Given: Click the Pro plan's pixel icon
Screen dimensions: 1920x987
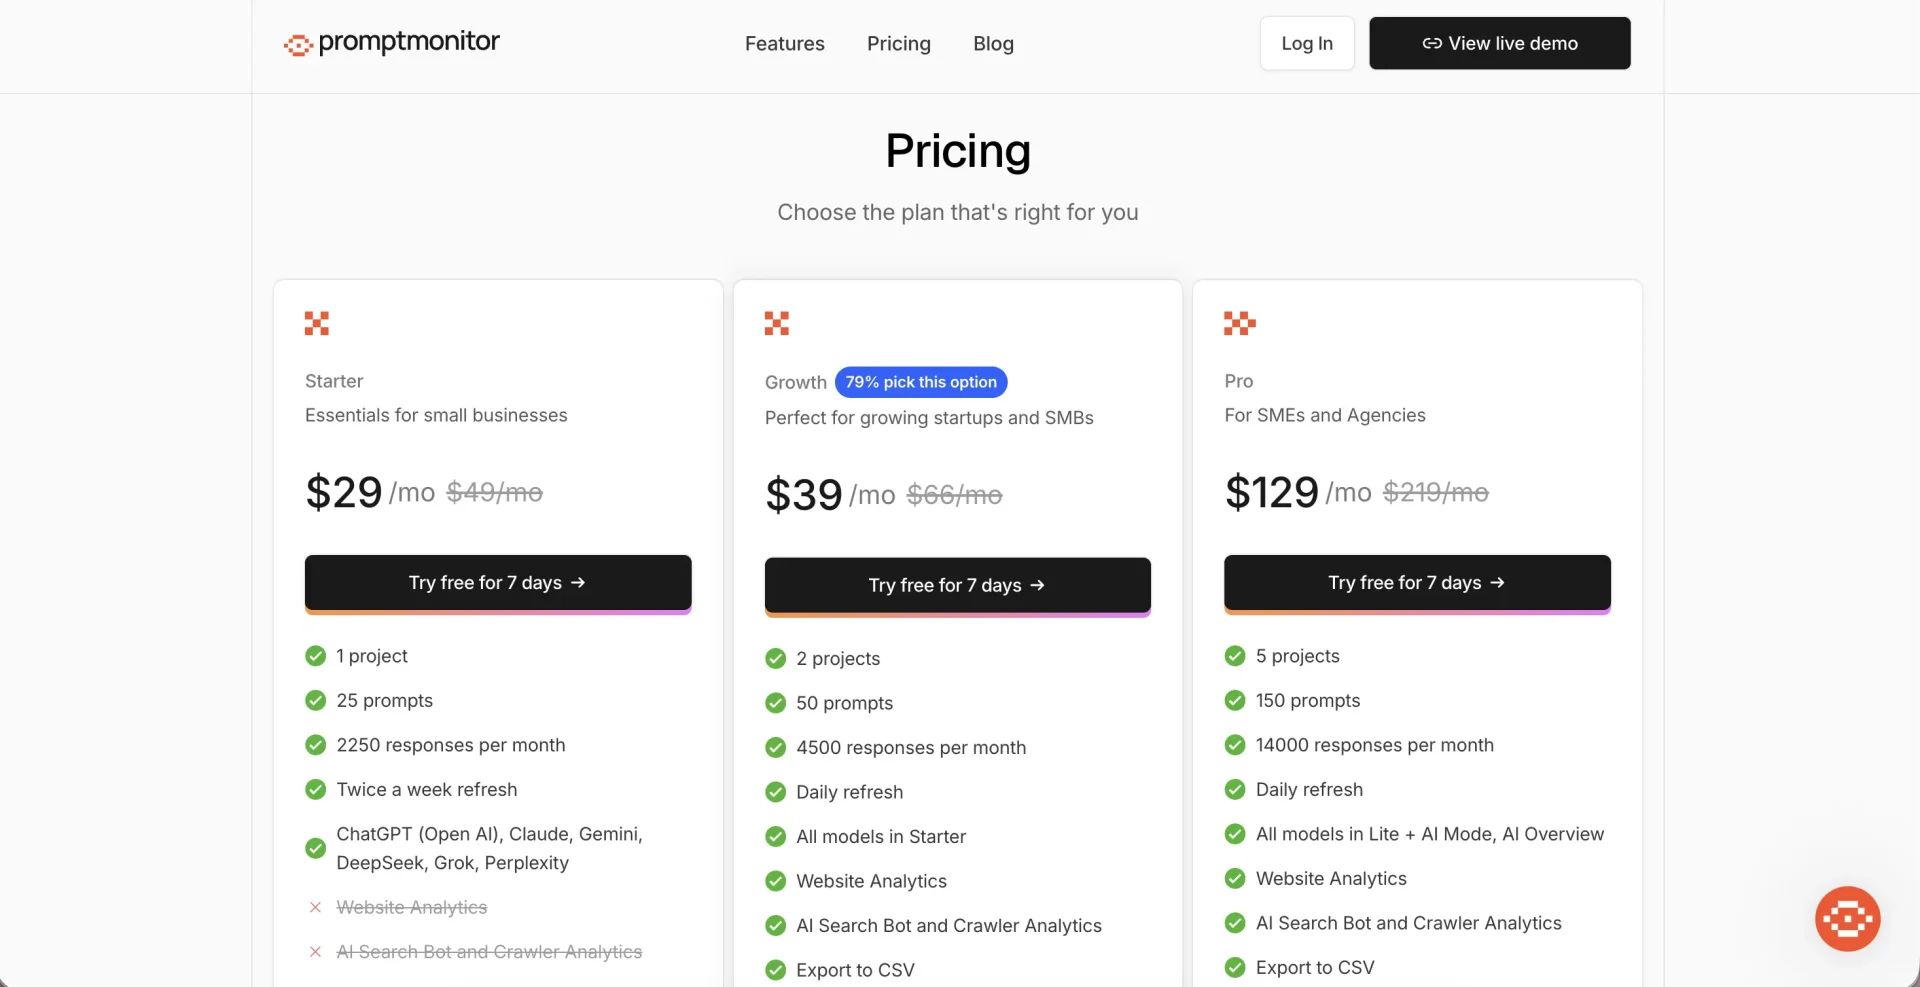Looking at the screenshot, I should [1240, 323].
